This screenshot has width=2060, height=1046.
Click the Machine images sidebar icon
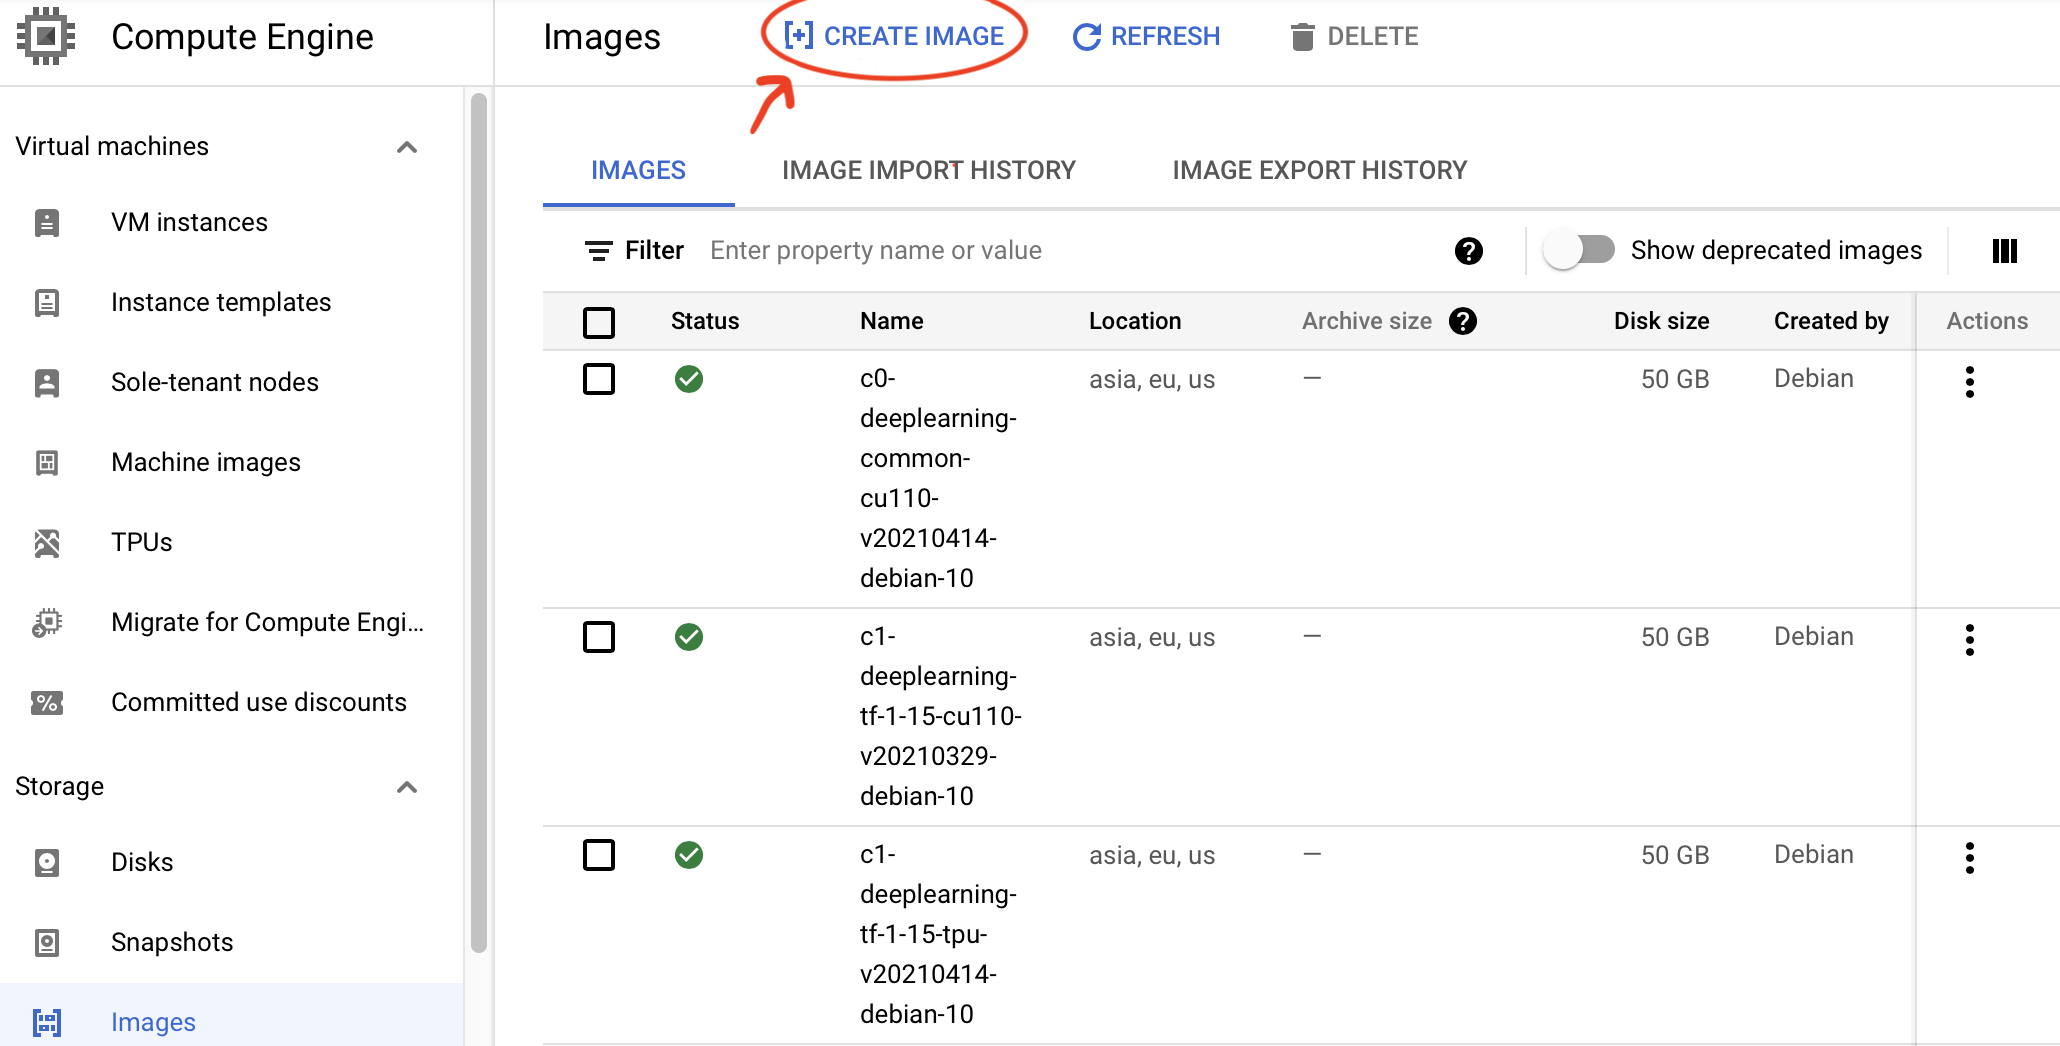[47, 462]
